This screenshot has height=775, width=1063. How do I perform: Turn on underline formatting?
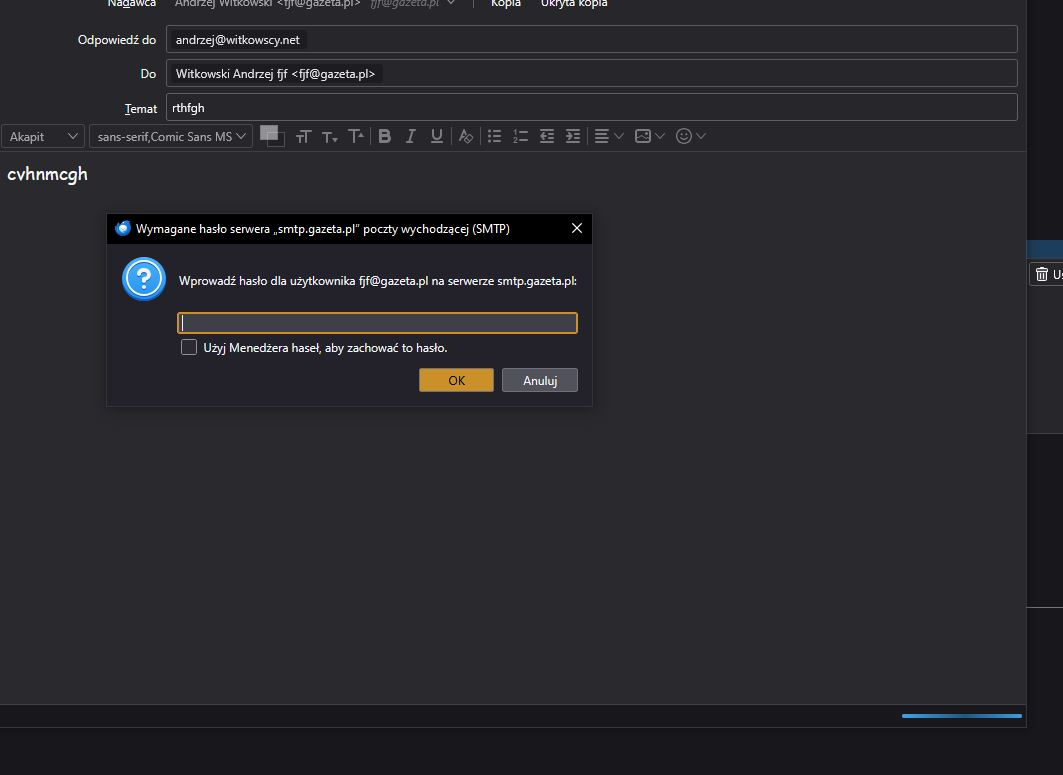[x=436, y=136]
